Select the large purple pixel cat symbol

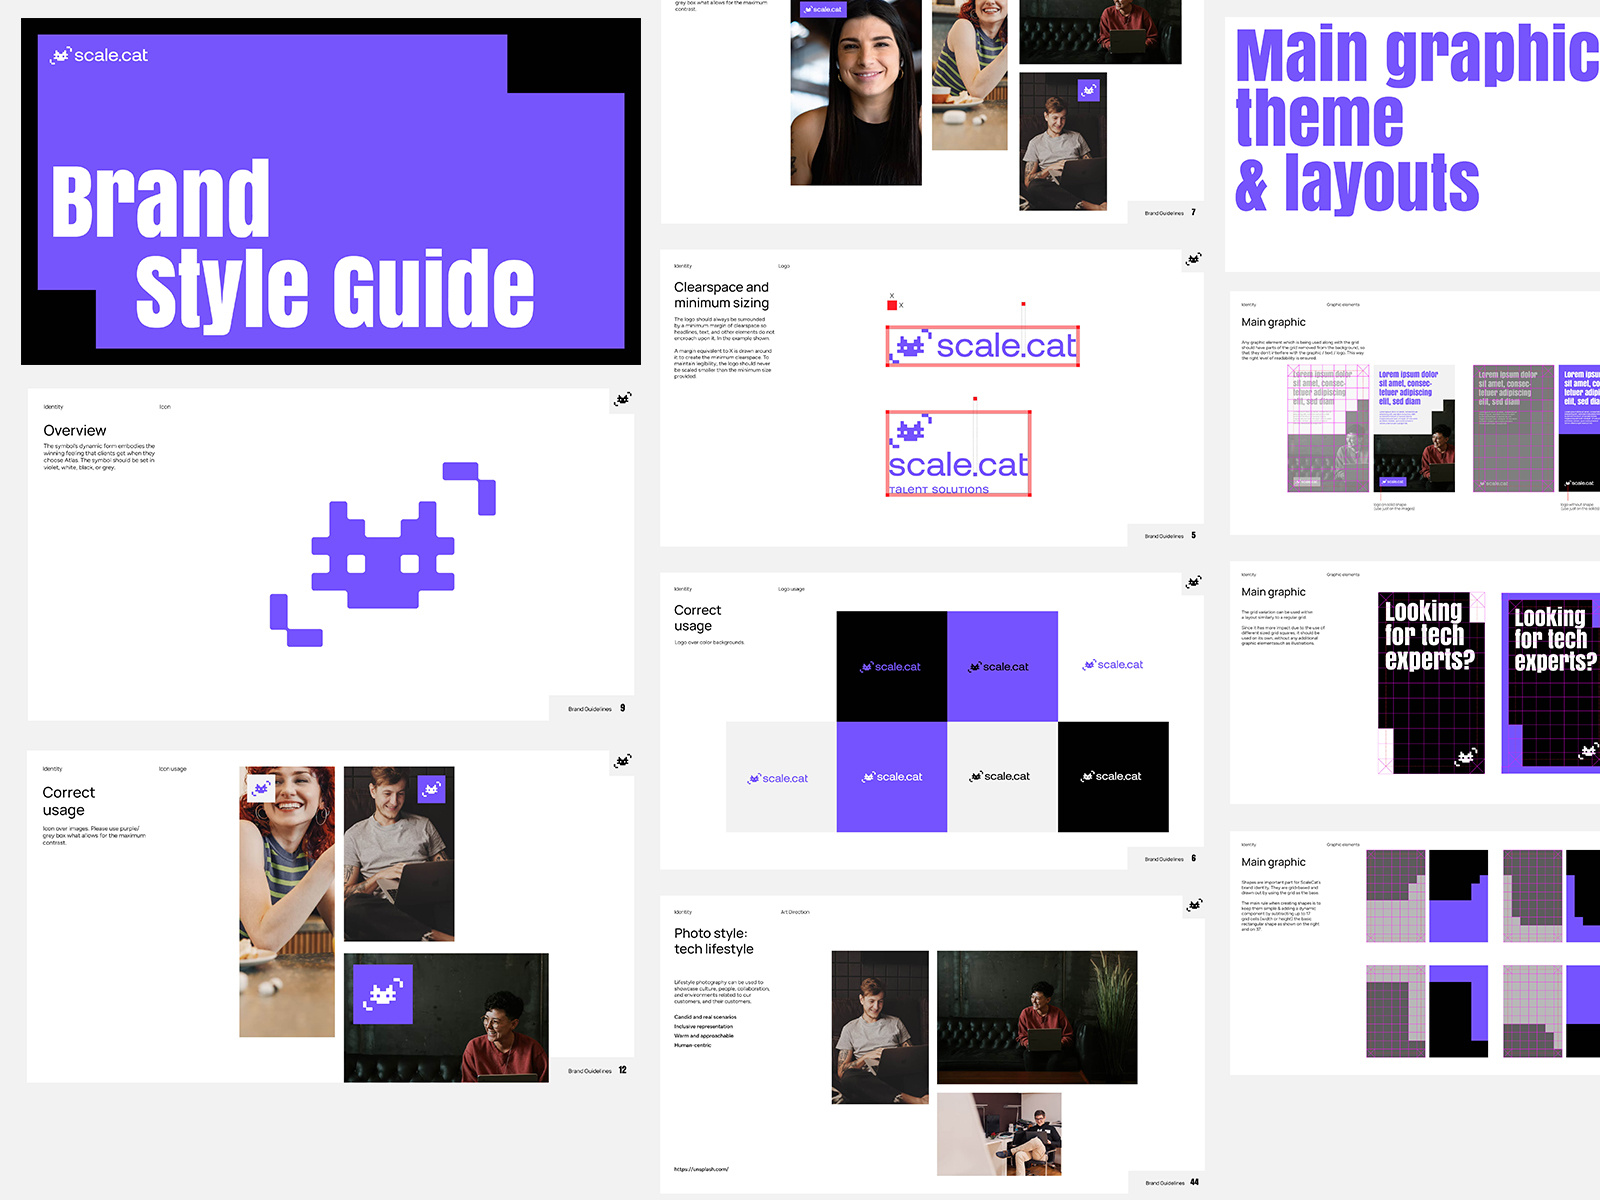pyautogui.click(x=383, y=554)
